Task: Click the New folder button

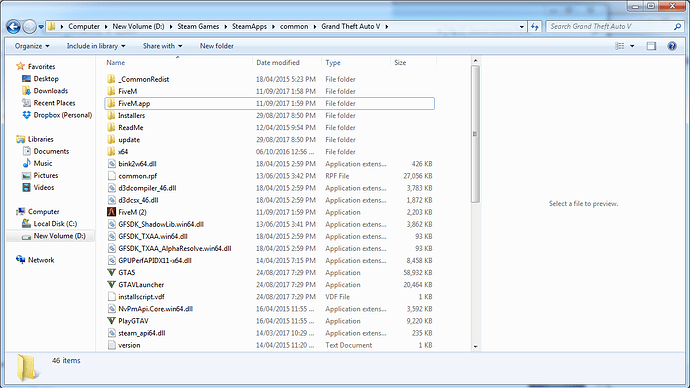Action: point(217,46)
